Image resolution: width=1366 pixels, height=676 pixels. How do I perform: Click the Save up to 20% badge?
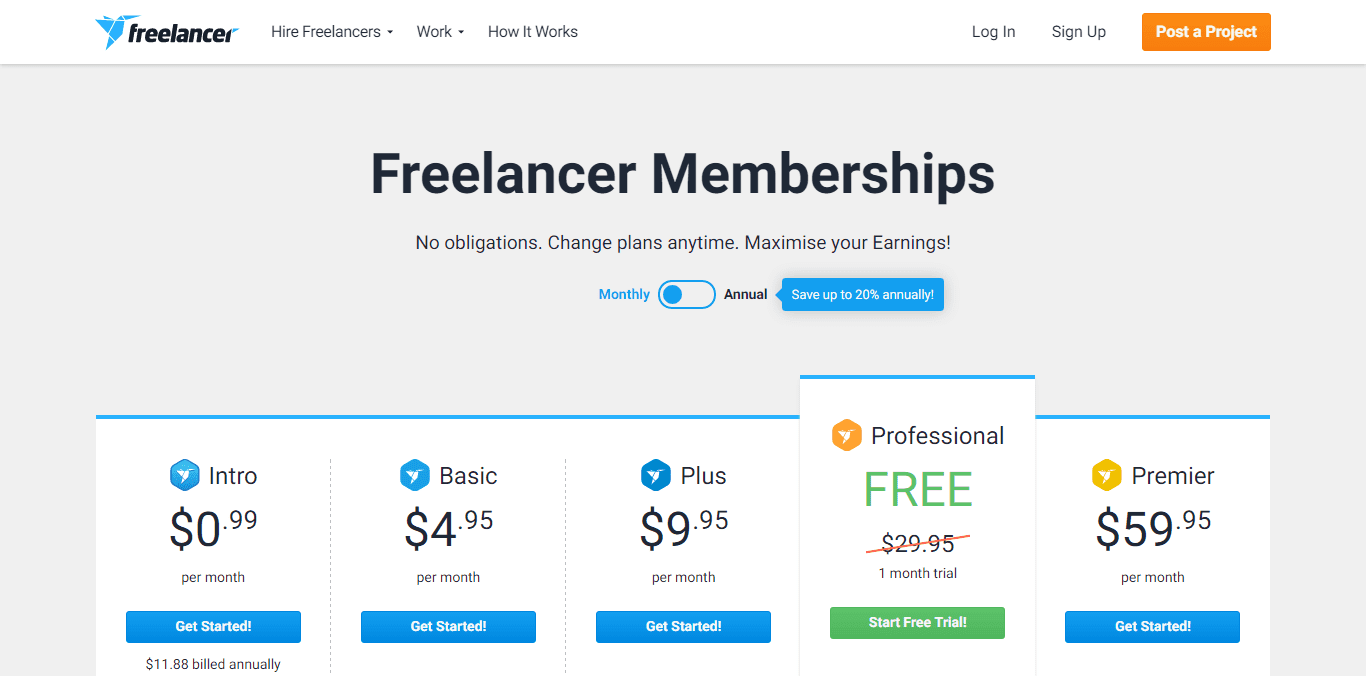pyautogui.click(x=862, y=294)
